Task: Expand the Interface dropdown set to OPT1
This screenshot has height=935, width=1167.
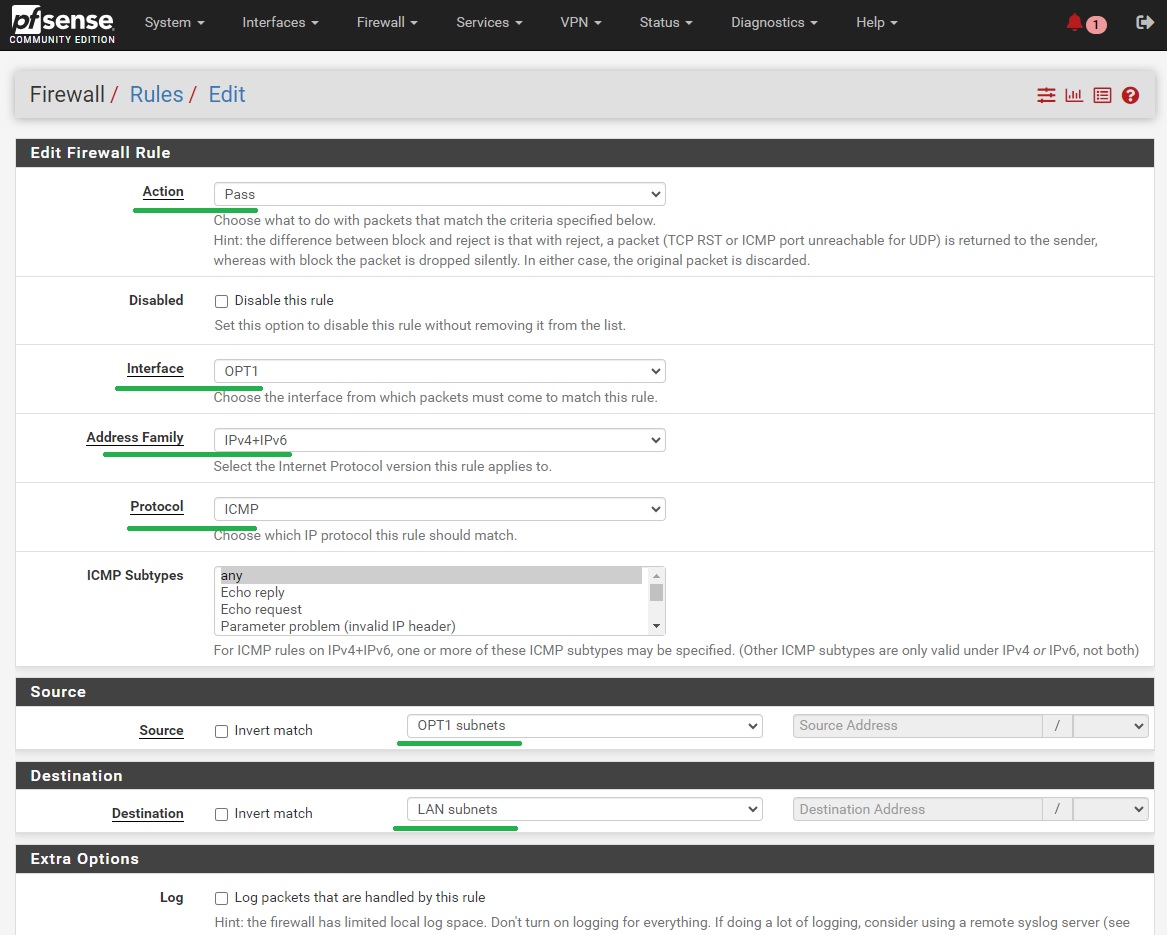Action: (x=439, y=371)
